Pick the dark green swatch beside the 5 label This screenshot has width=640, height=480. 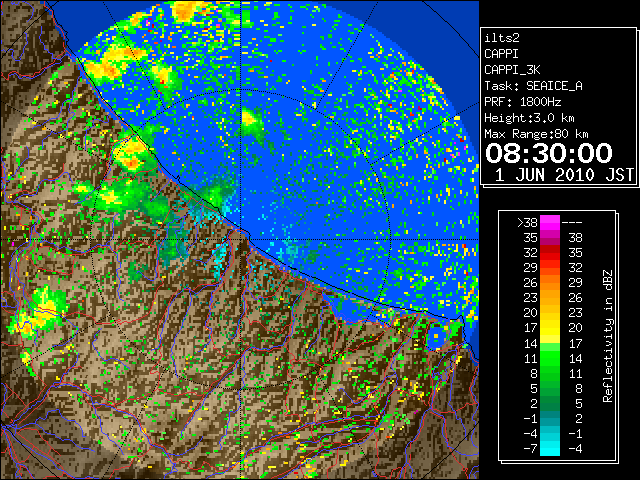tap(550, 389)
